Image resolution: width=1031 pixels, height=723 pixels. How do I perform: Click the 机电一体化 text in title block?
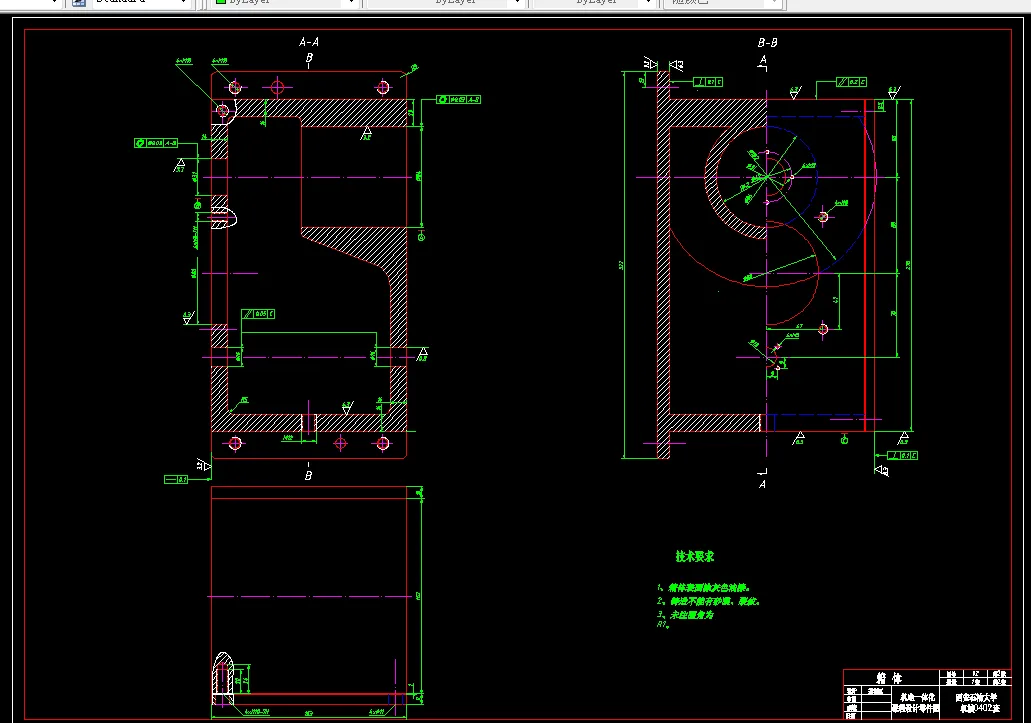[x=917, y=697]
